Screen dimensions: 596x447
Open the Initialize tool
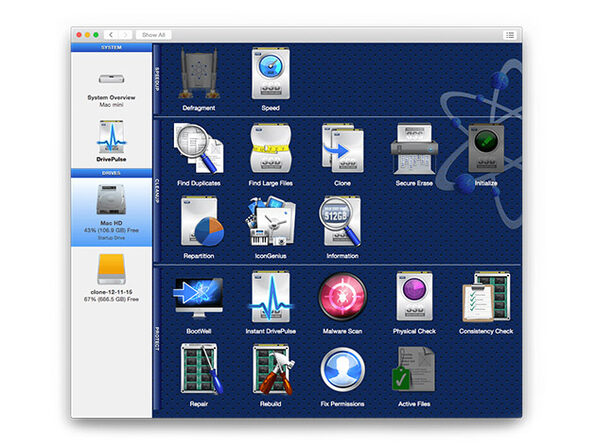point(486,154)
